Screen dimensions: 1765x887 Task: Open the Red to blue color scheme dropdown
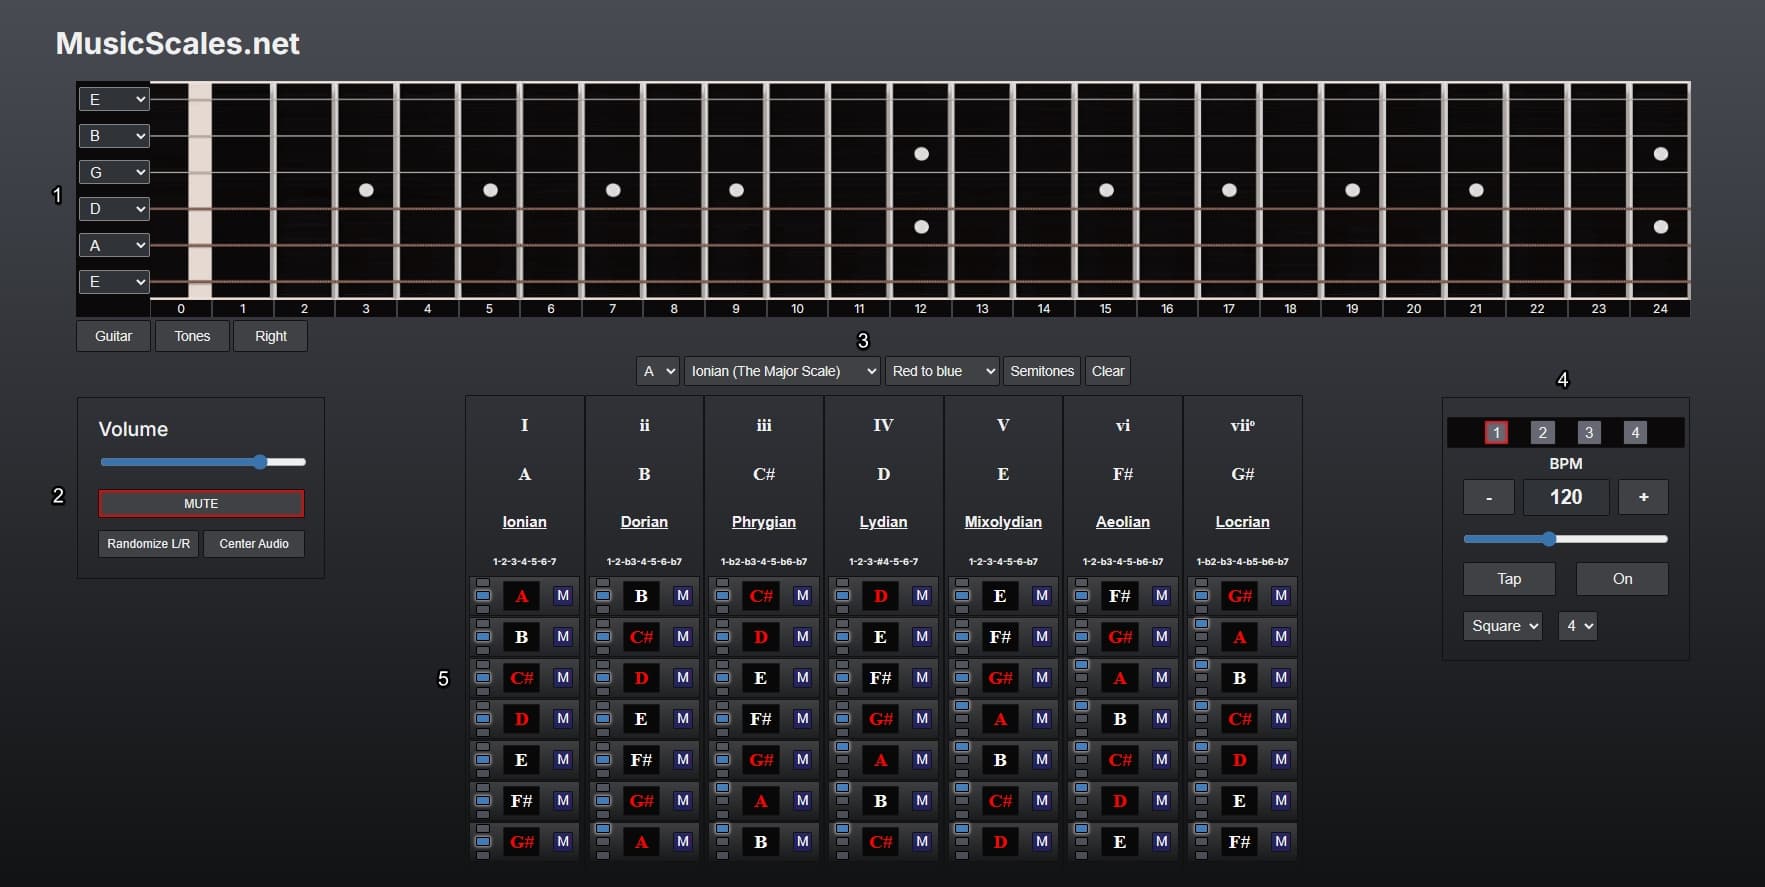tap(942, 371)
